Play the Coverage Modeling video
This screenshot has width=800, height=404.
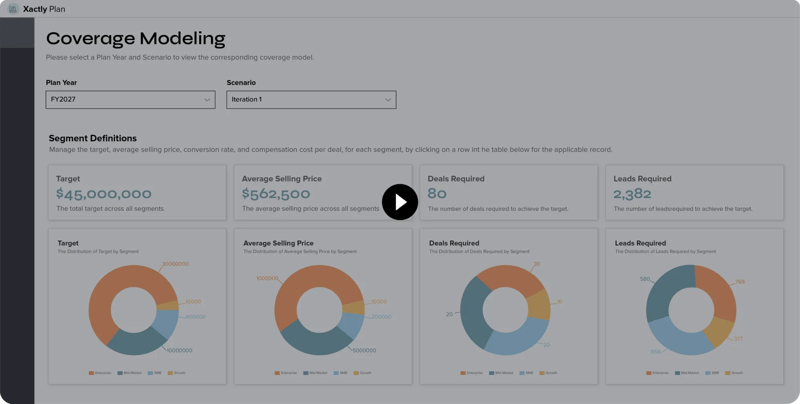[400, 202]
